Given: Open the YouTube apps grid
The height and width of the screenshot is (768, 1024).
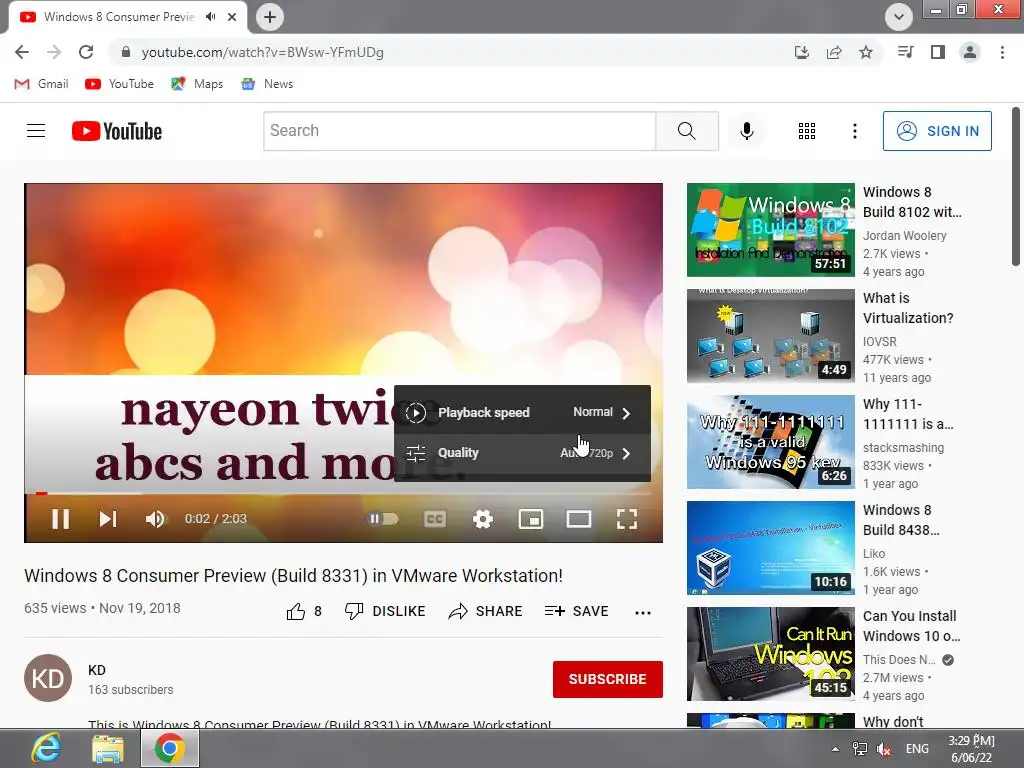Looking at the screenshot, I should [807, 131].
